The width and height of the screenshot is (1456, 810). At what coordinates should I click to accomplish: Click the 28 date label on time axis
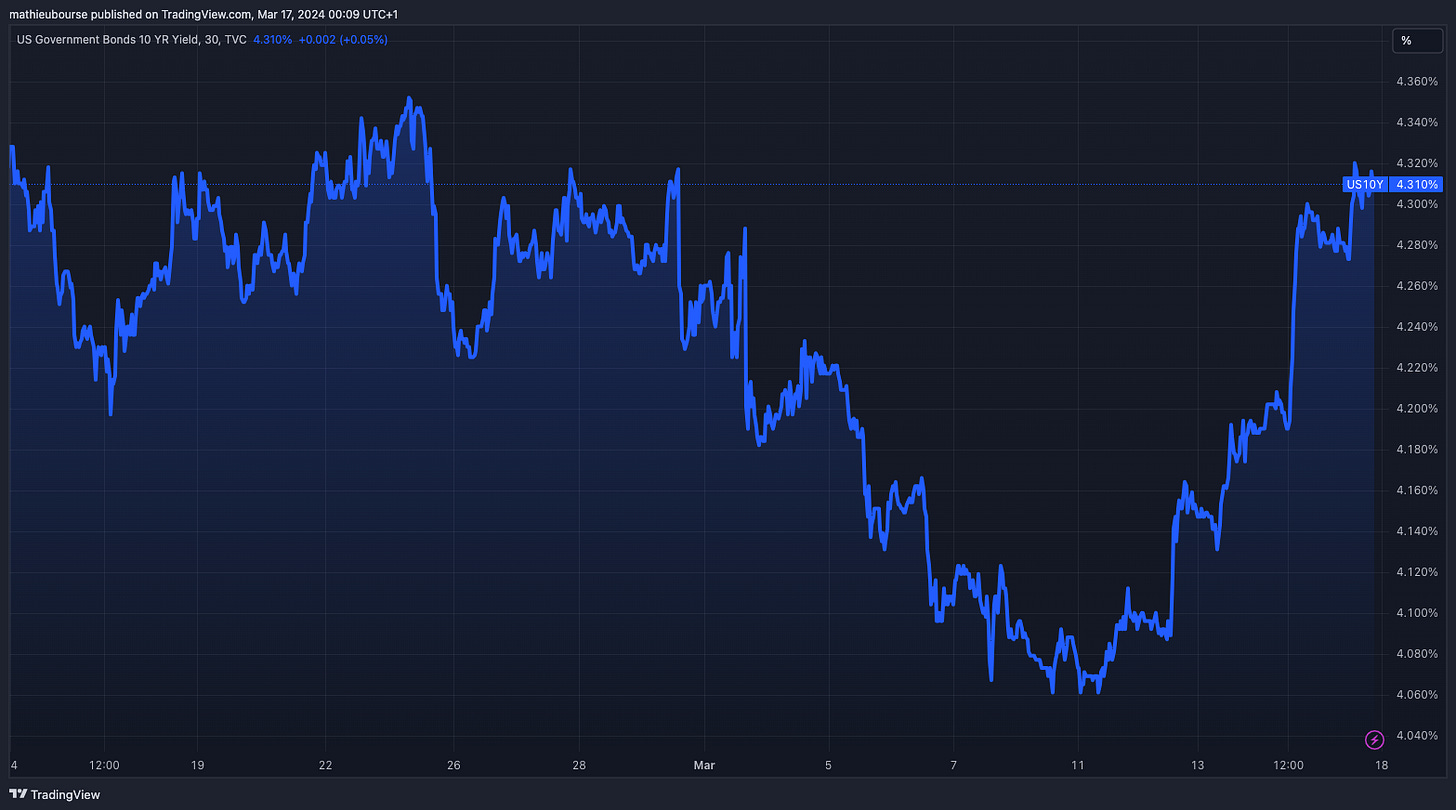[x=579, y=765]
